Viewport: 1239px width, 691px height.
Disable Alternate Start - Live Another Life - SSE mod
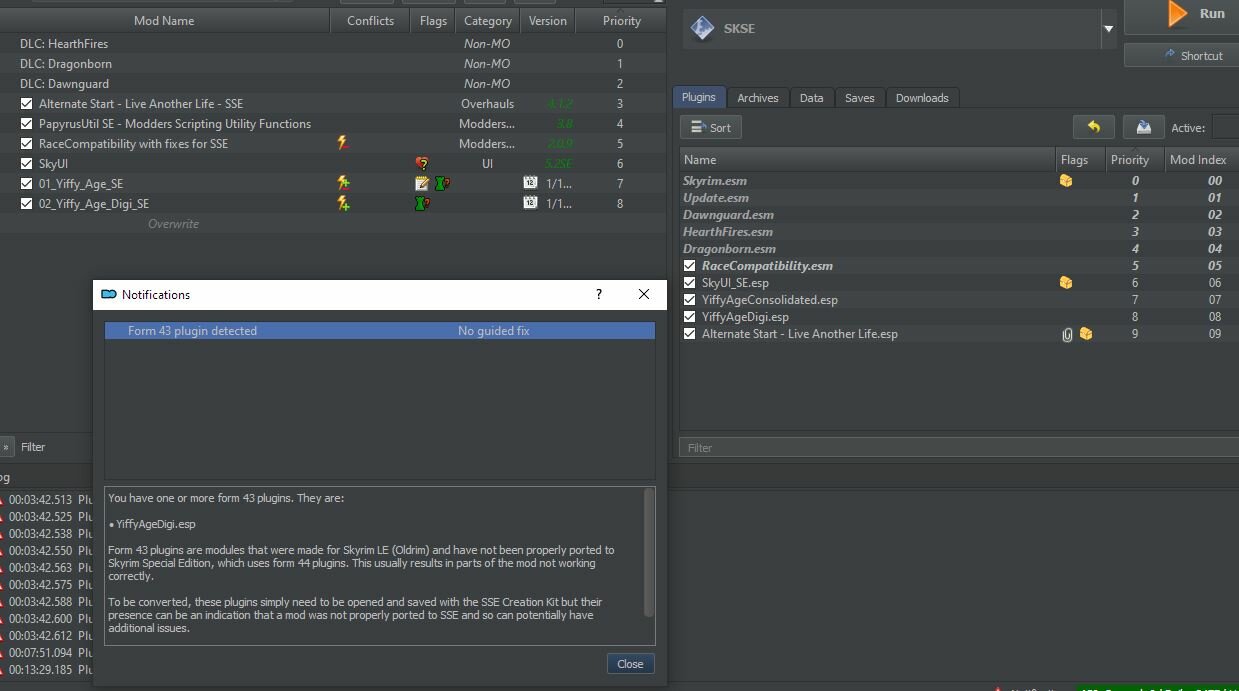coord(27,104)
